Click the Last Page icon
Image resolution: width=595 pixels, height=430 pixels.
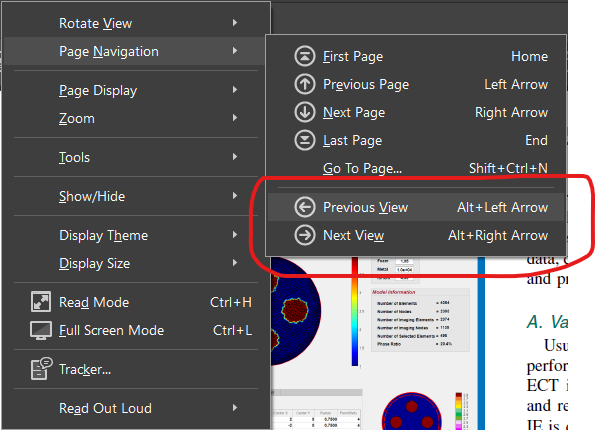pyautogui.click(x=305, y=140)
